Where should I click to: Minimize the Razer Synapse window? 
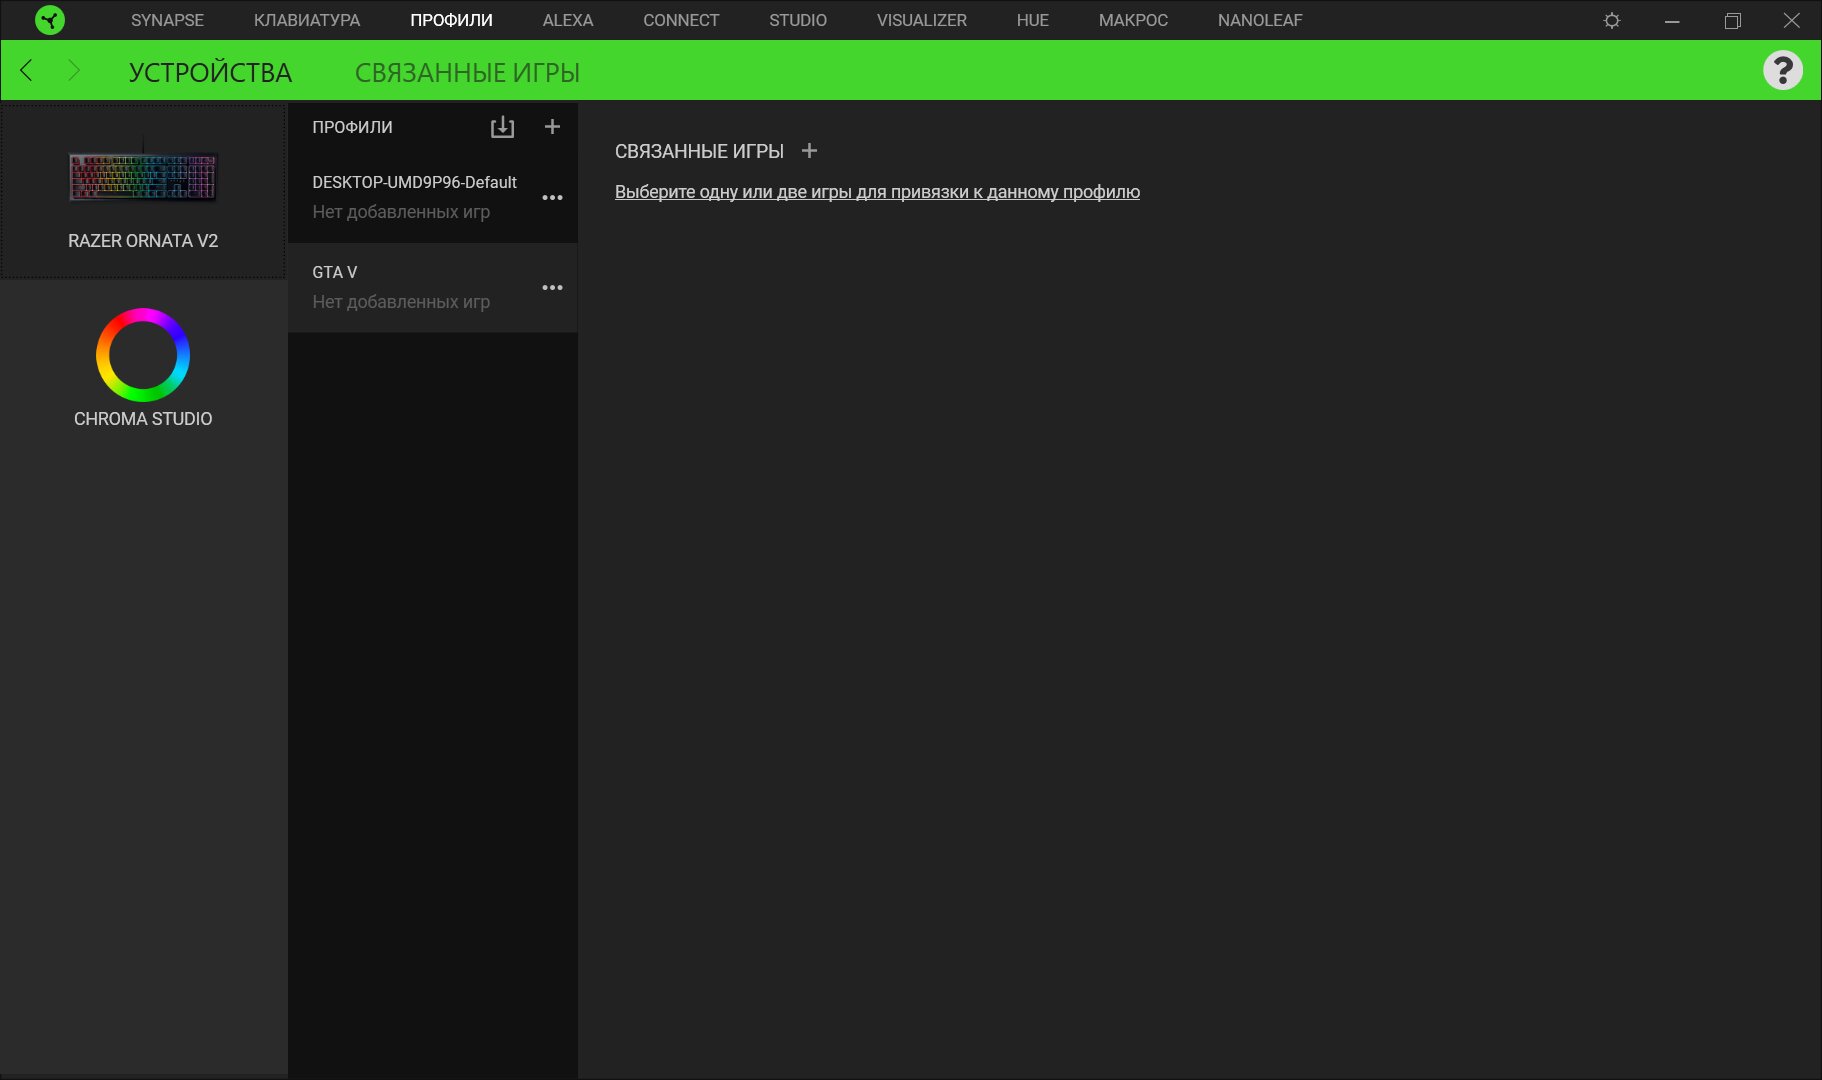coord(1672,20)
